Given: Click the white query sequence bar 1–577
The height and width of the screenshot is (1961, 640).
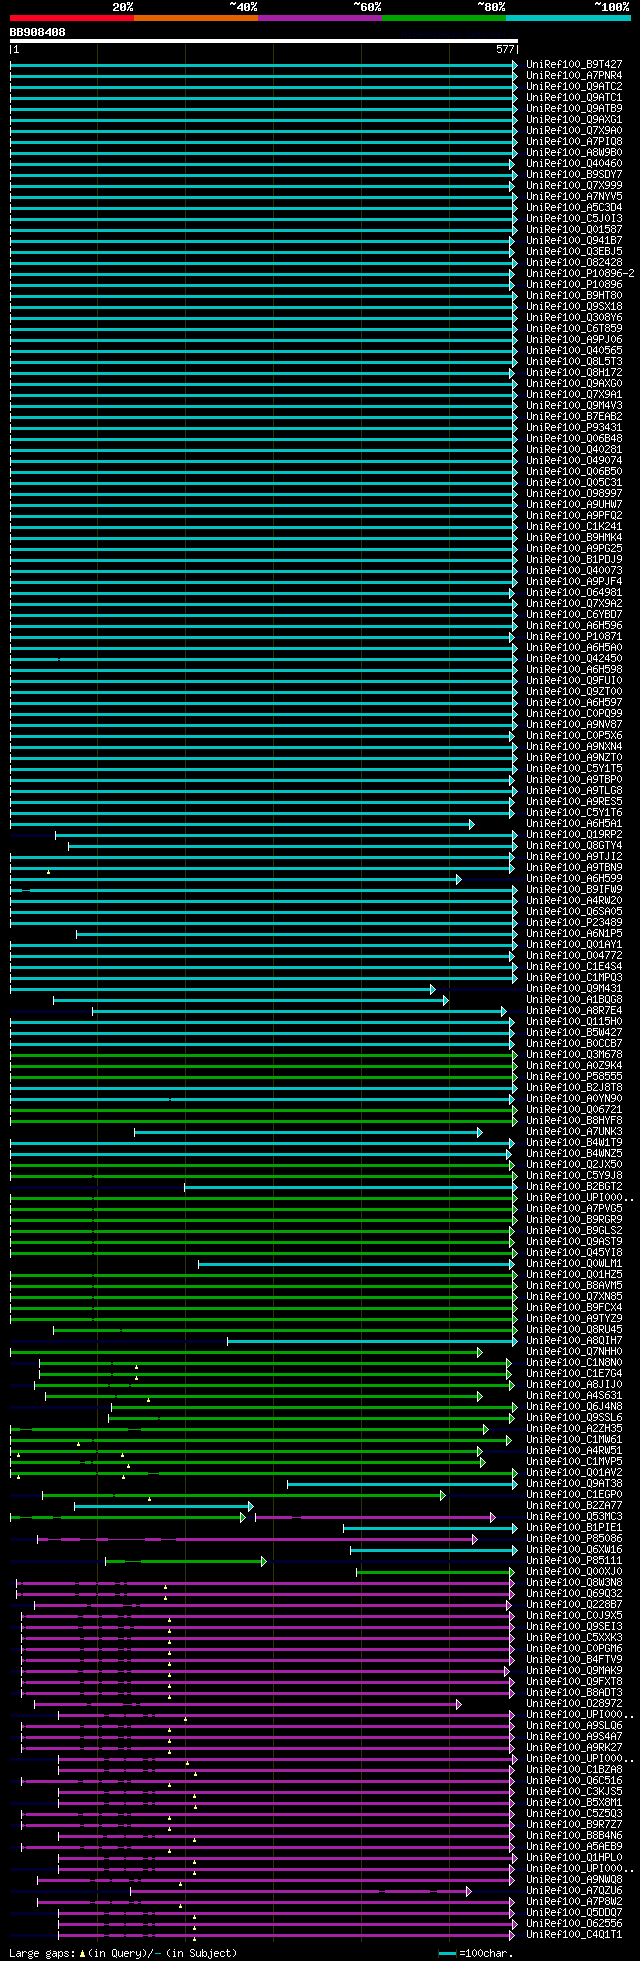Looking at the screenshot, I should 263,41.
